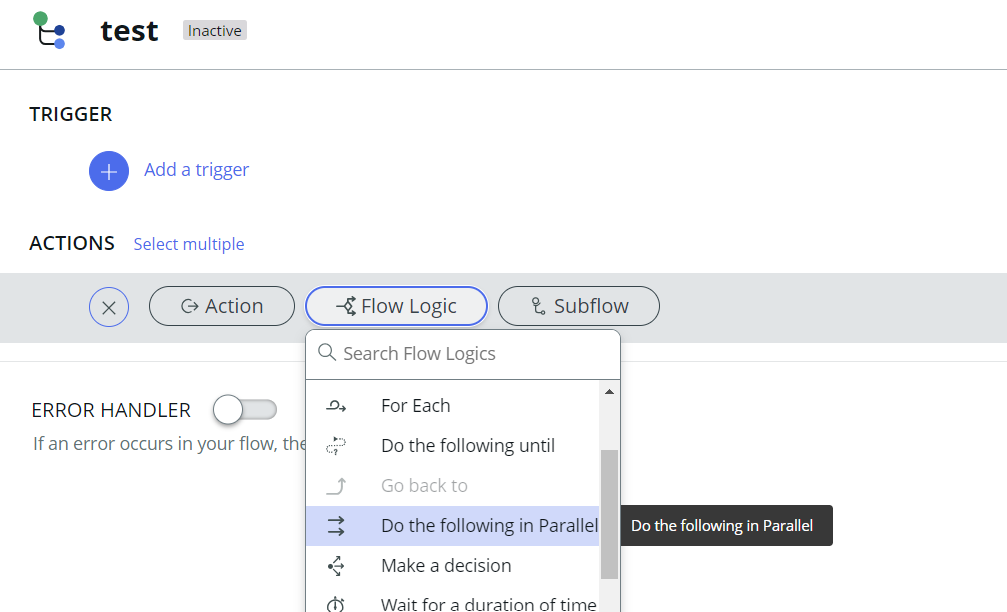Screen dimensions: 1007x612
Task: Click the repeat icon beside Do the following until
Action: pos(337,446)
